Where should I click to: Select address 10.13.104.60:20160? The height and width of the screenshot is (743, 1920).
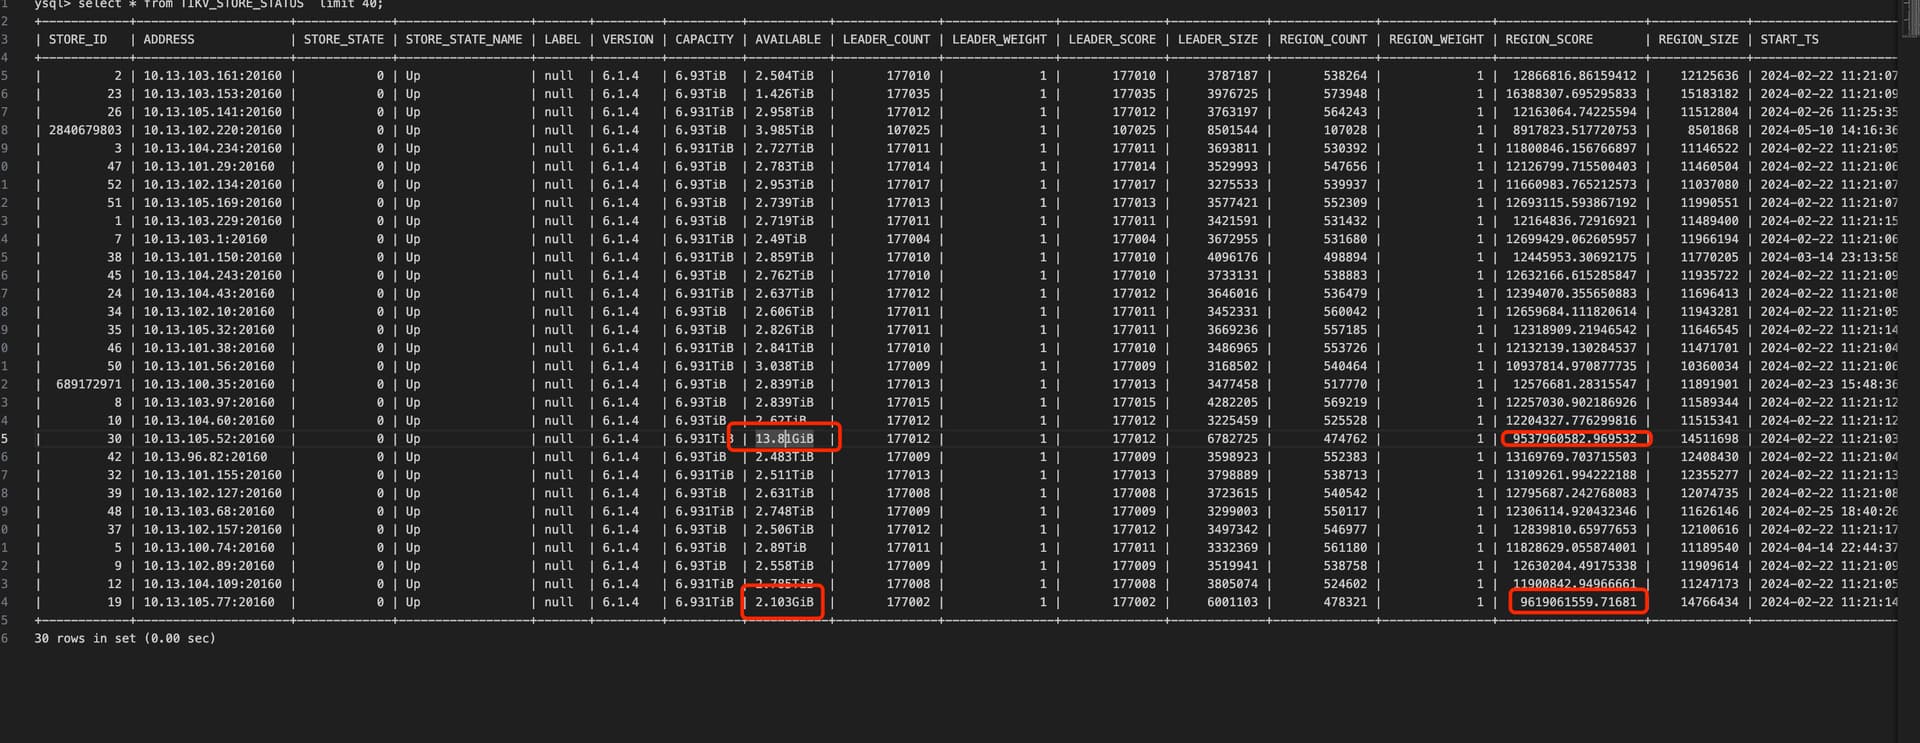(x=209, y=421)
